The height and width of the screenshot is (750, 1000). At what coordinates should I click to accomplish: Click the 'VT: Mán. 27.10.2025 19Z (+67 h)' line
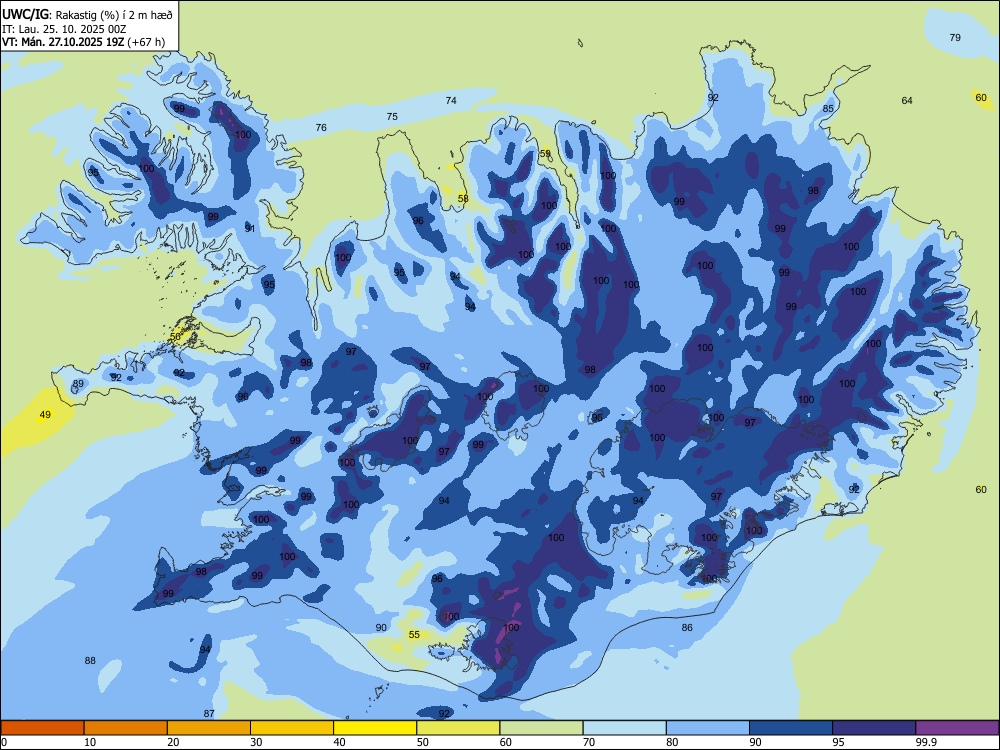pos(83,42)
